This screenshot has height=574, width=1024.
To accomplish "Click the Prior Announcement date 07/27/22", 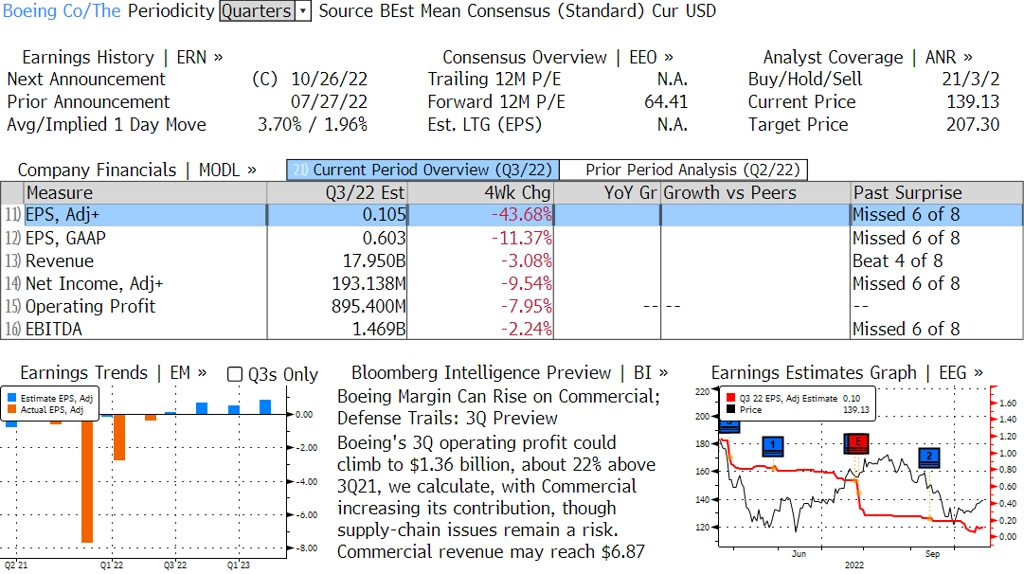I will 329,102.
